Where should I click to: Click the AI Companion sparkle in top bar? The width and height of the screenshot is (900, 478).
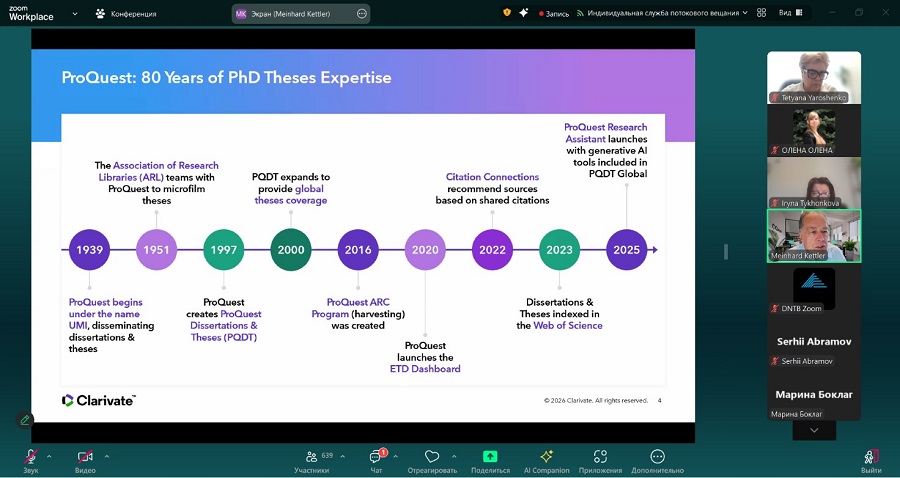pos(523,12)
